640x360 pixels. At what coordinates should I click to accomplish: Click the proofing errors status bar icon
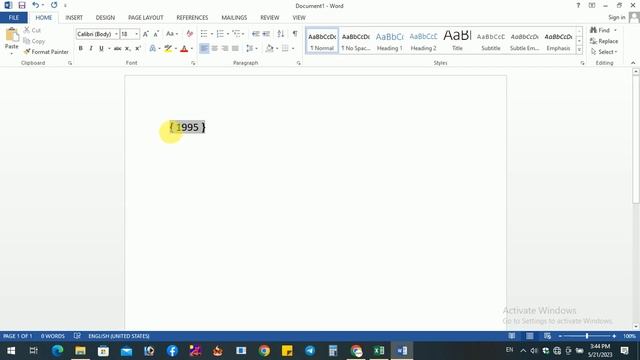pos(77,336)
